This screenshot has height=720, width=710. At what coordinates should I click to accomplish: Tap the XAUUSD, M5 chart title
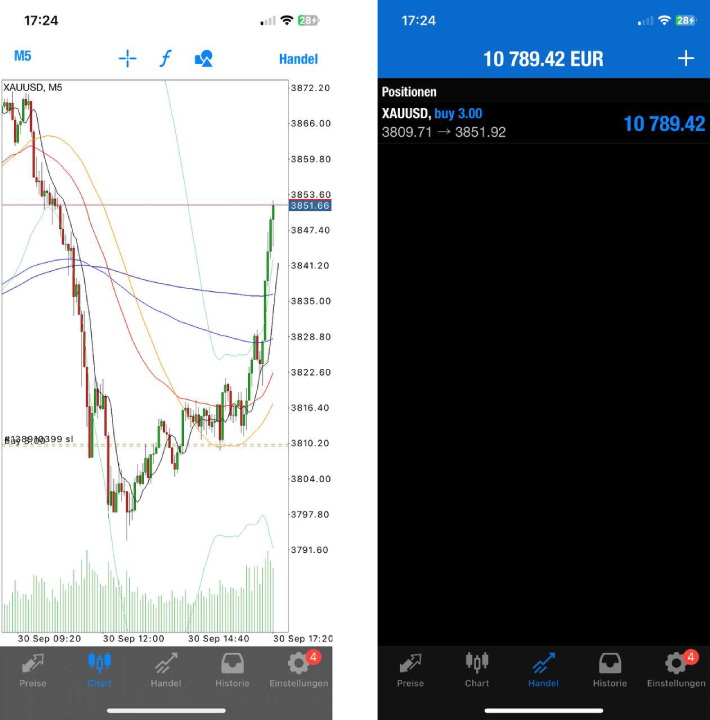33,87
